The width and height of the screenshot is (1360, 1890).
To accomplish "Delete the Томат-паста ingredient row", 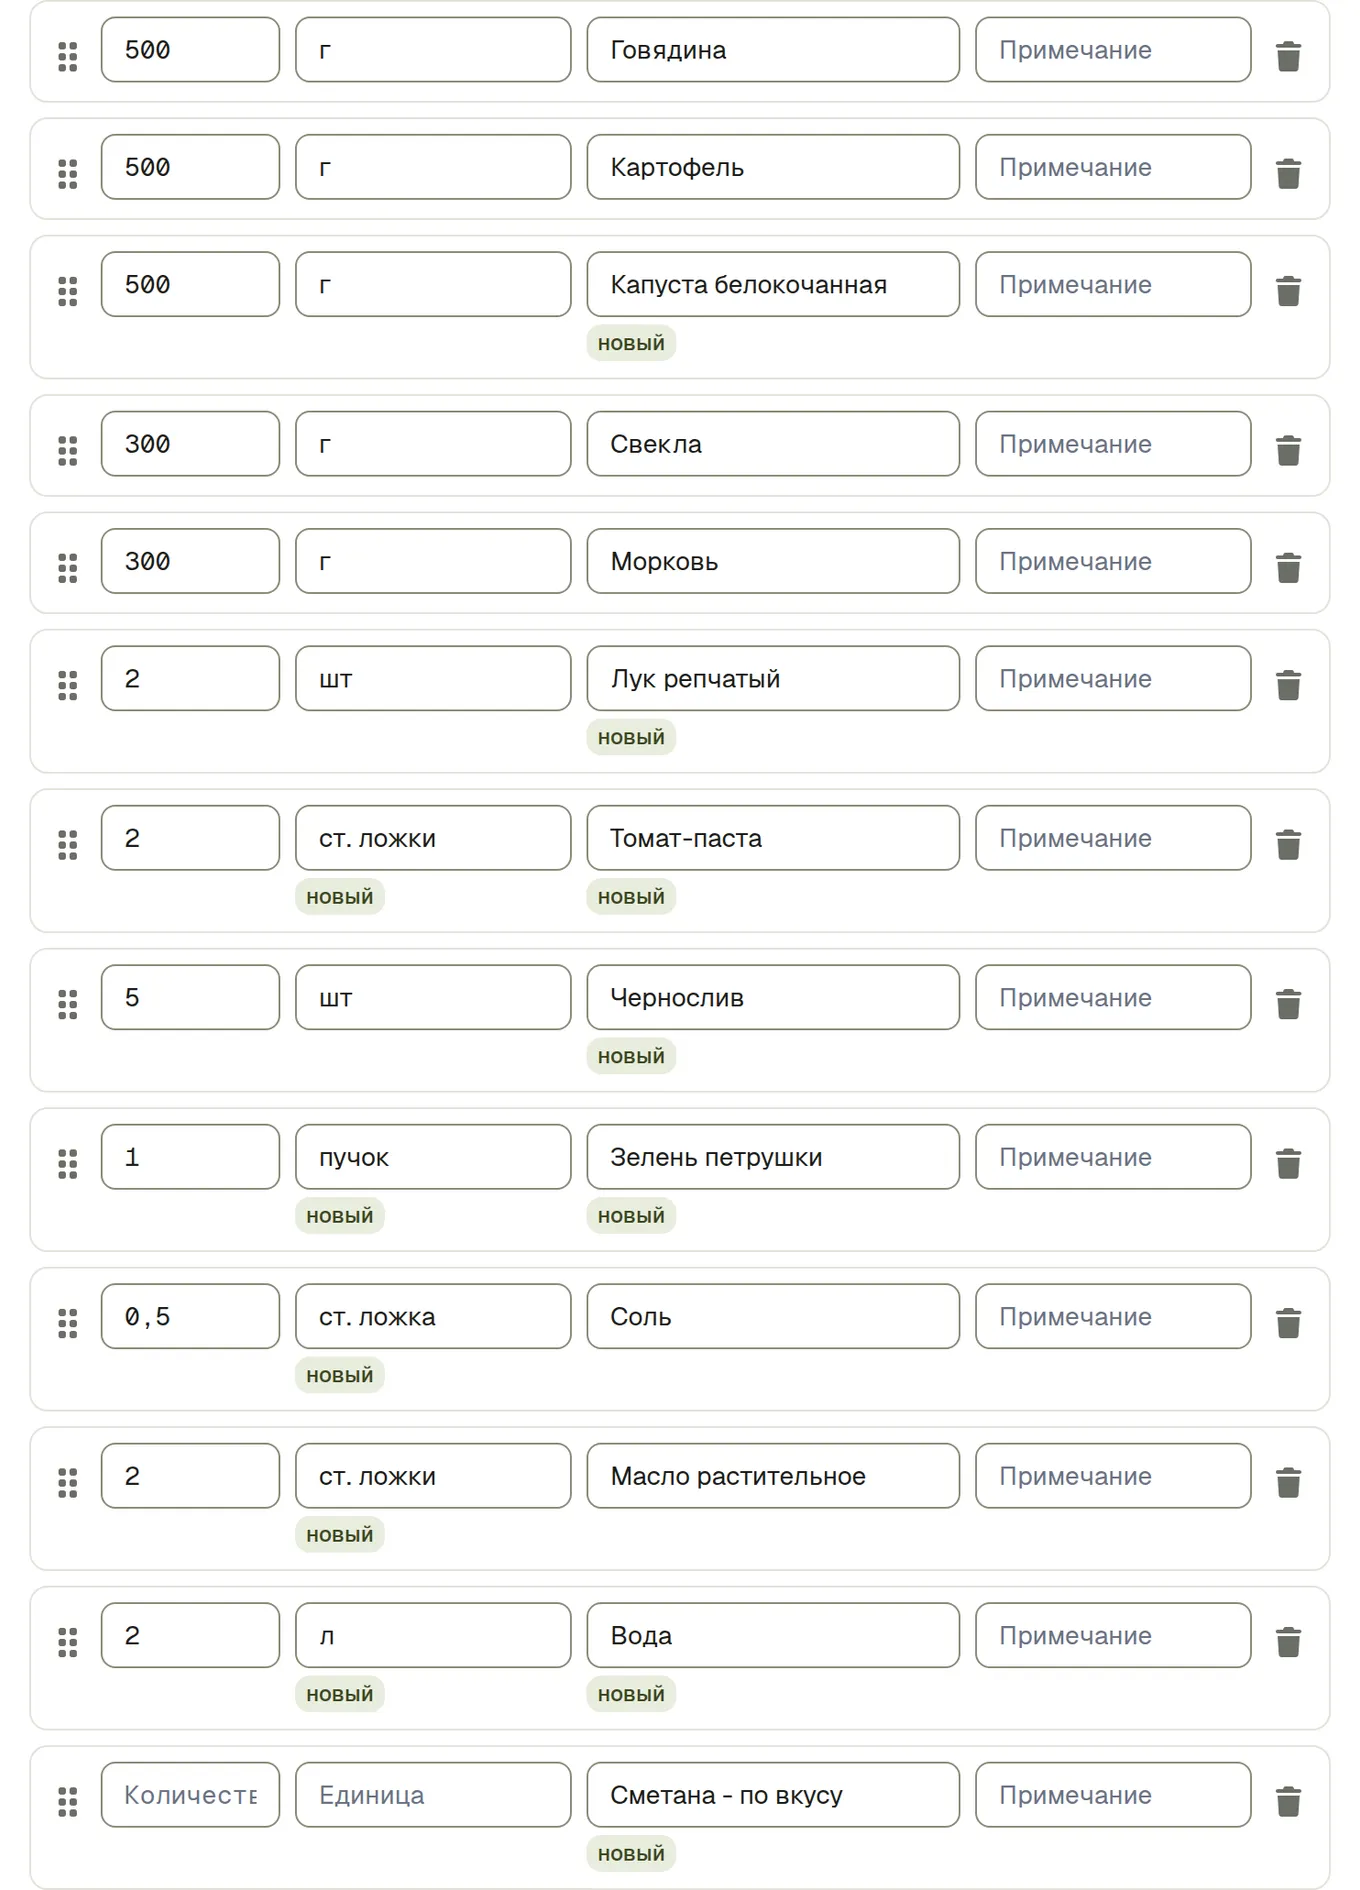I will [1288, 844].
